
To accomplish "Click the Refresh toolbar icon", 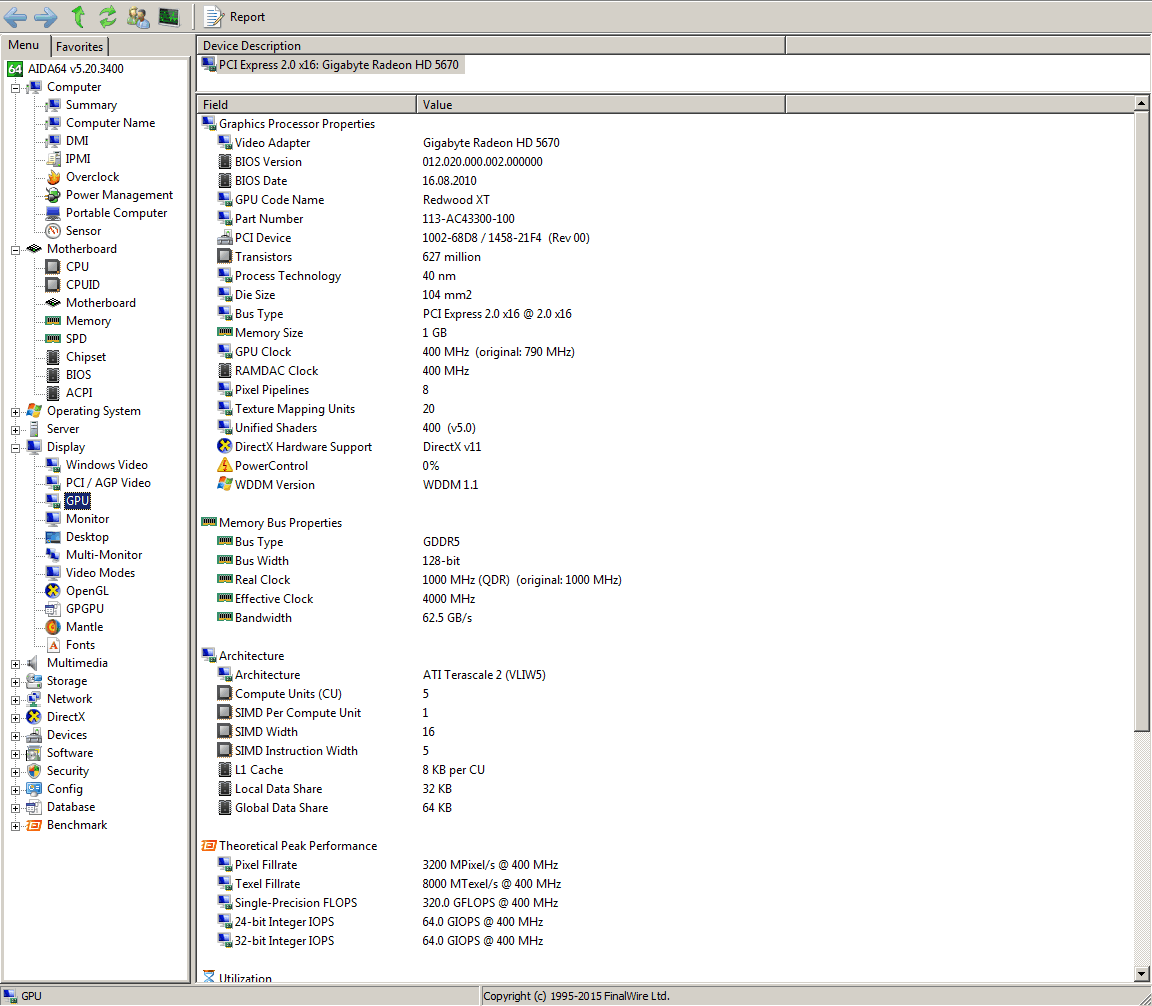I will [x=107, y=16].
